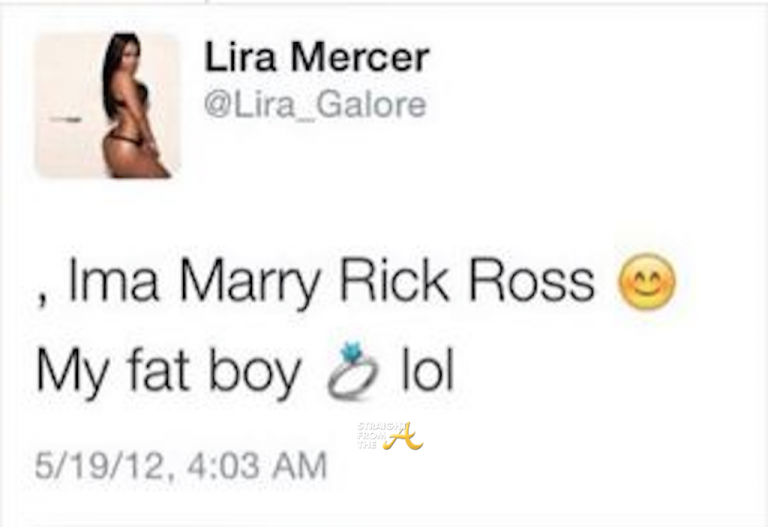Click the words My fat boy

(168, 371)
